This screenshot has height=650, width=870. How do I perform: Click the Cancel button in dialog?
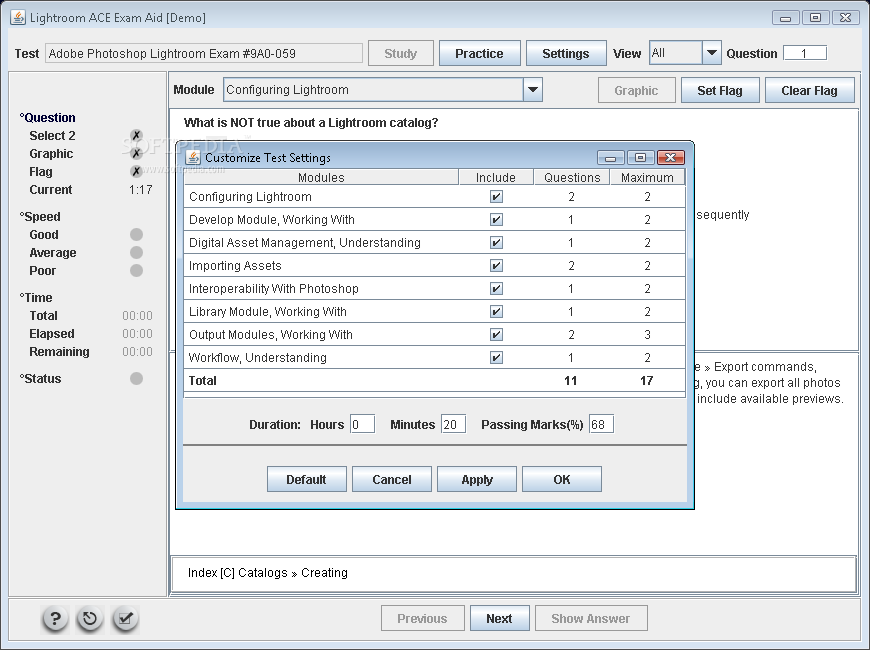[392, 479]
